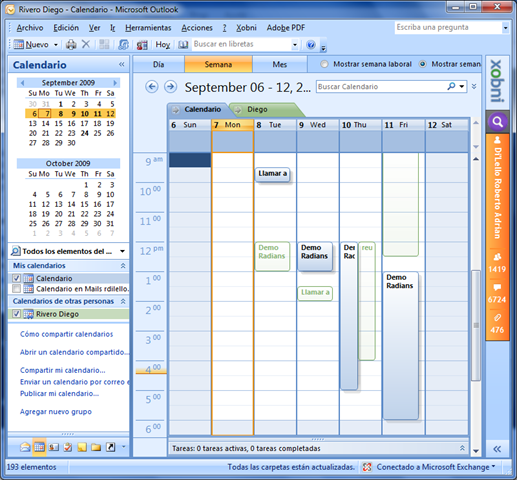The height and width of the screenshot is (480, 517).
Task: Click the Calendar navigation button icon
Action: coord(39,447)
